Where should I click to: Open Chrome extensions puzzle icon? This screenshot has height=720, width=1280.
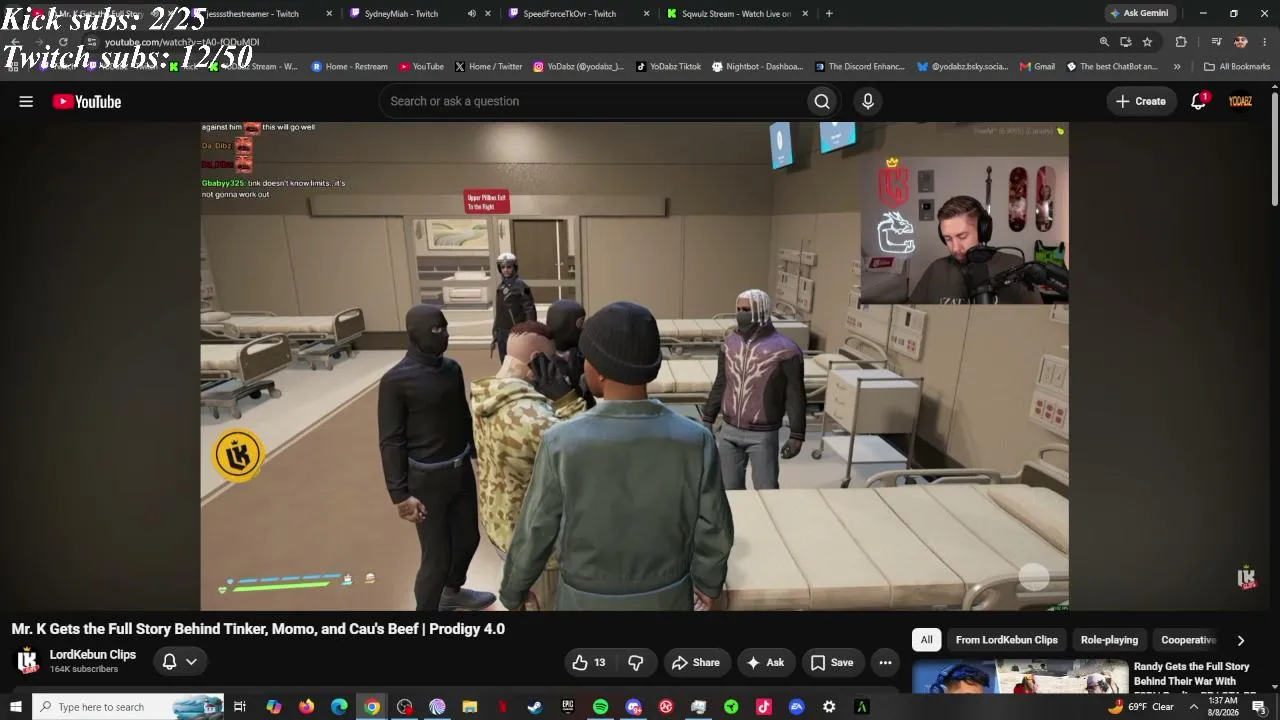tap(1181, 42)
